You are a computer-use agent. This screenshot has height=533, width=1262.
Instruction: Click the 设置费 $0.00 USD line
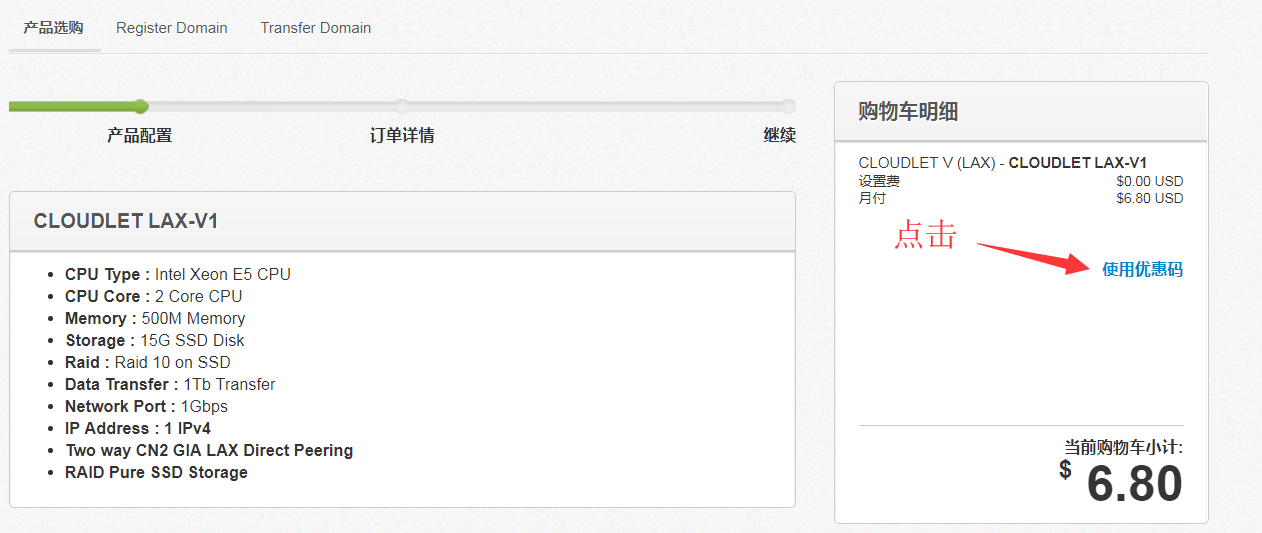[1020, 182]
